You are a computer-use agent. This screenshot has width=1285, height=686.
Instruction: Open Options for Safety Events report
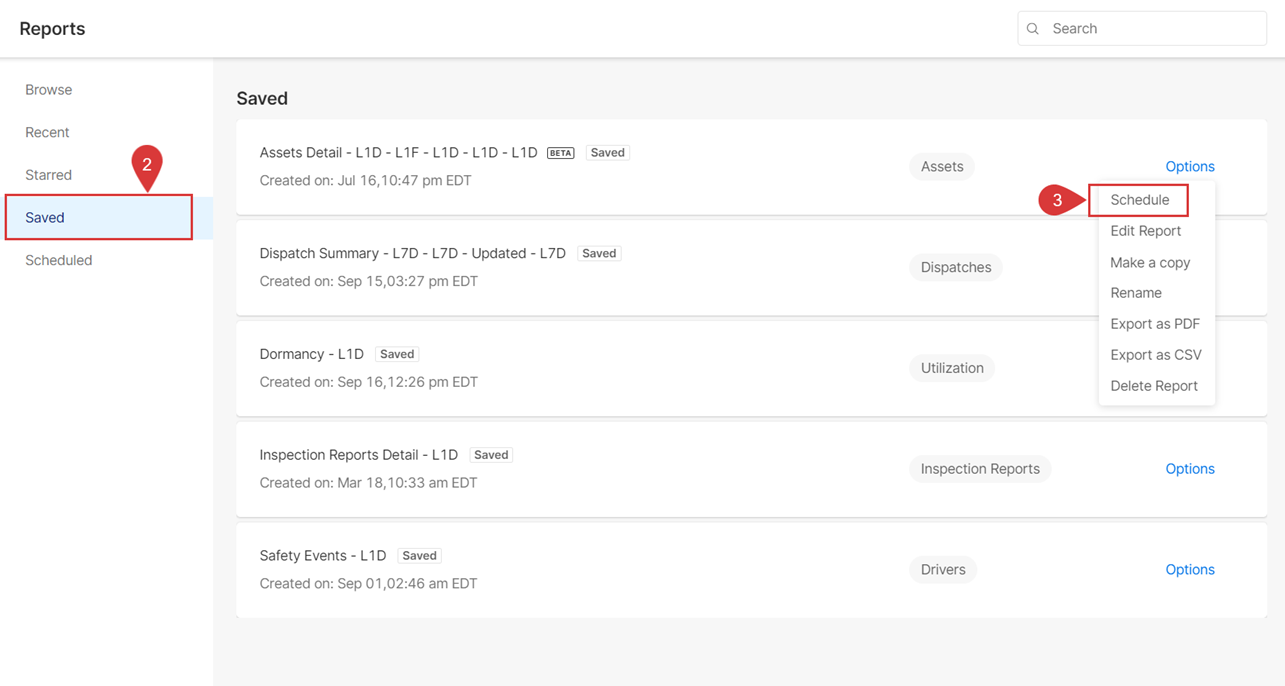pyautogui.click(x=1189, y=570)
